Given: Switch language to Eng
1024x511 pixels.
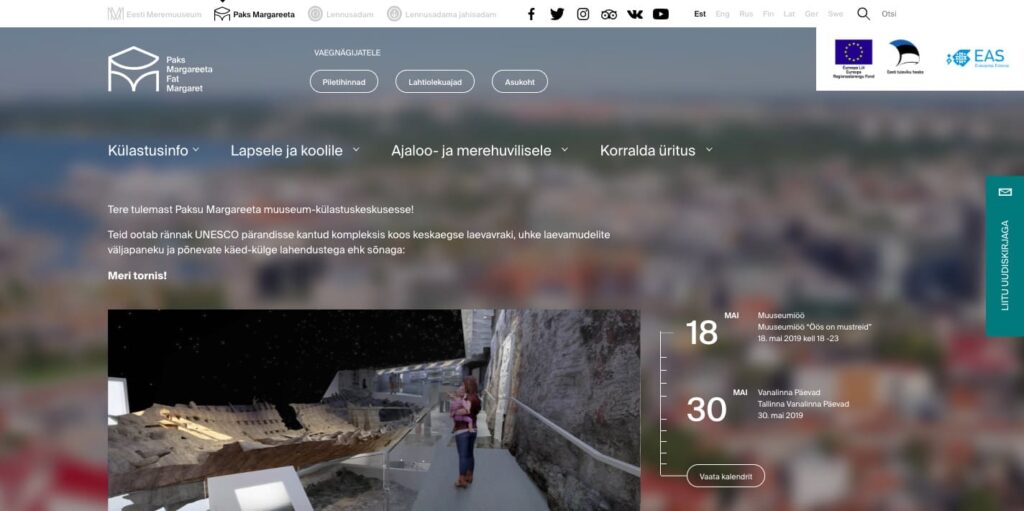Looking at the screenshot, I should [723, 14].
